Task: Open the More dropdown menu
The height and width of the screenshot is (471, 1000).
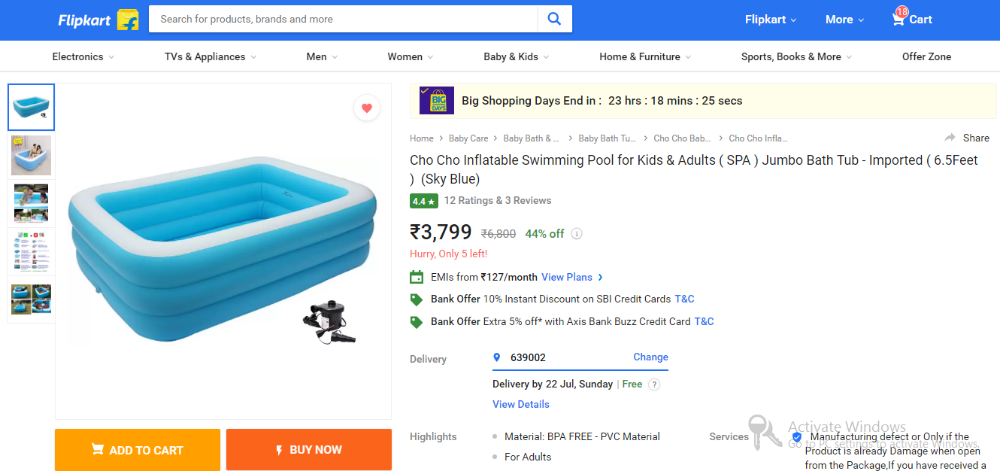Action: (x=845, y=19)
